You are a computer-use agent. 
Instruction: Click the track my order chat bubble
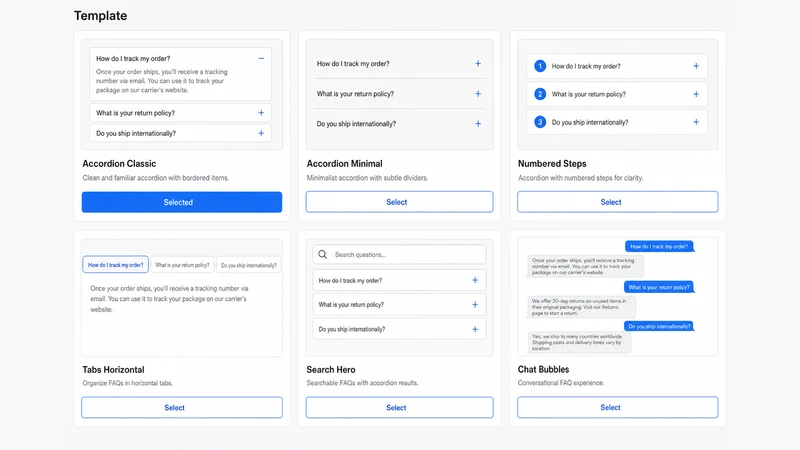[x=659, y=246]
